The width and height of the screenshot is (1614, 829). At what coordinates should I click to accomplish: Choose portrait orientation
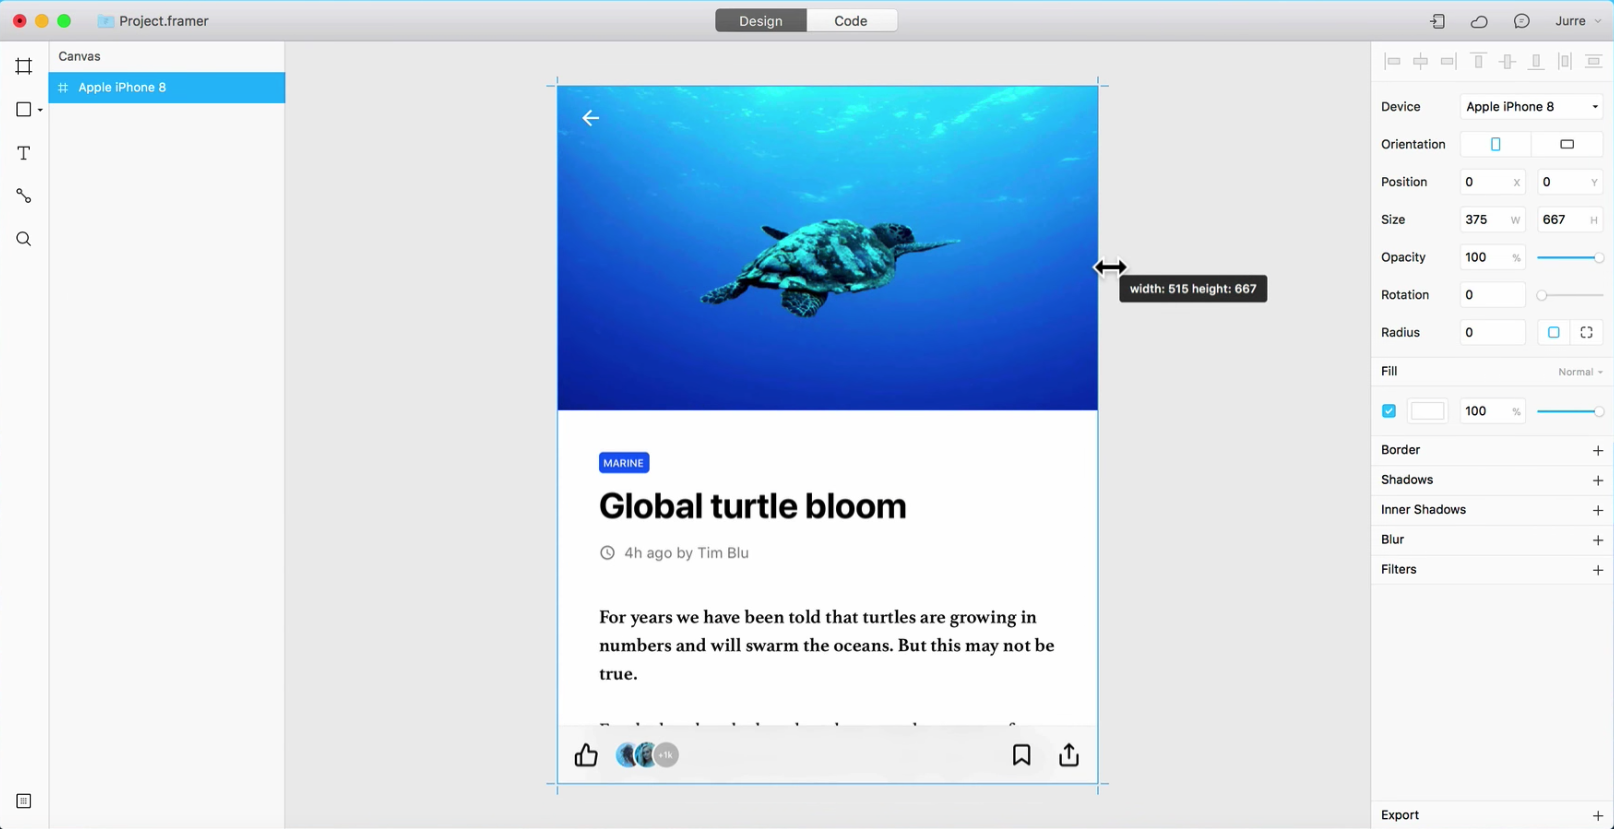pyautogui.click(x=1495, y=144)
